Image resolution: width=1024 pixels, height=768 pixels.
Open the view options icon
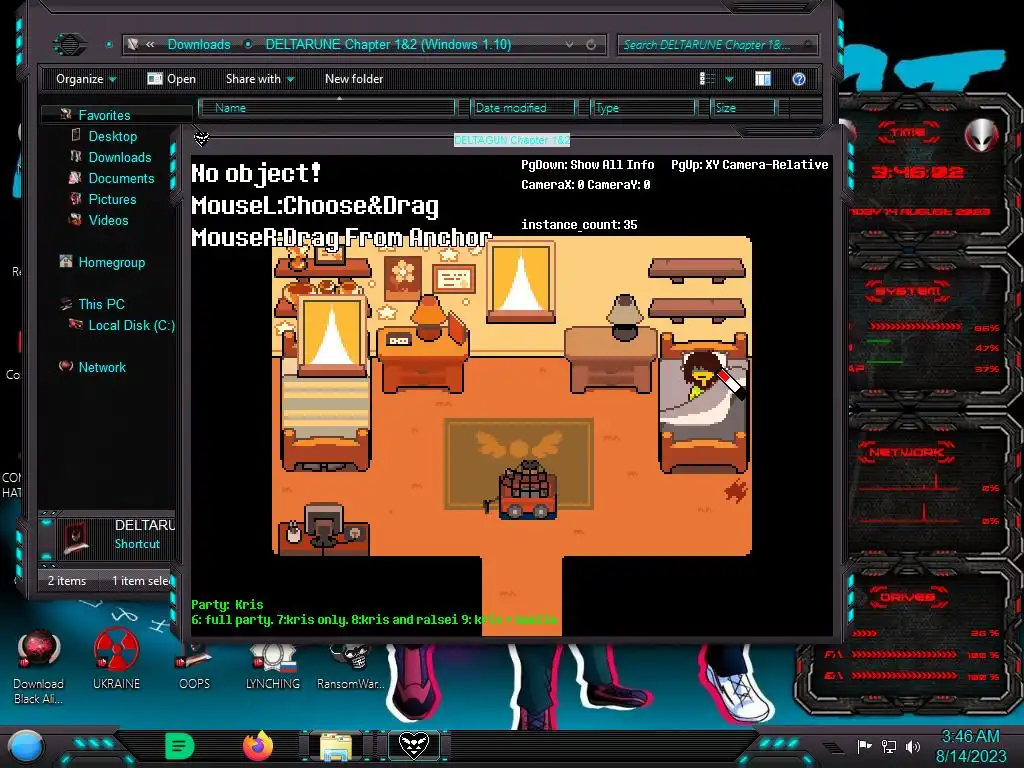pos(707,79)
